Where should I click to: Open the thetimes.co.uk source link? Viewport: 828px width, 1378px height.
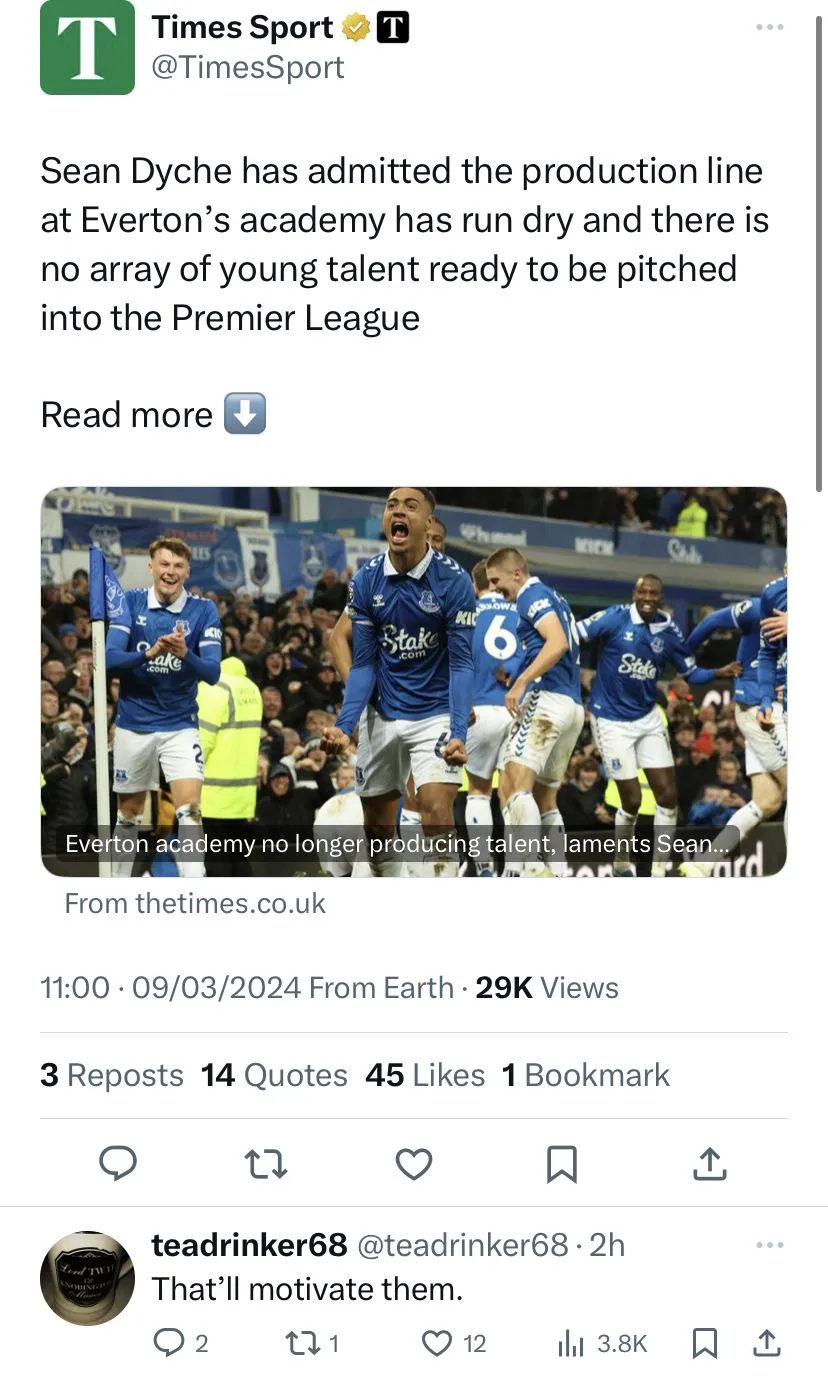195,903
